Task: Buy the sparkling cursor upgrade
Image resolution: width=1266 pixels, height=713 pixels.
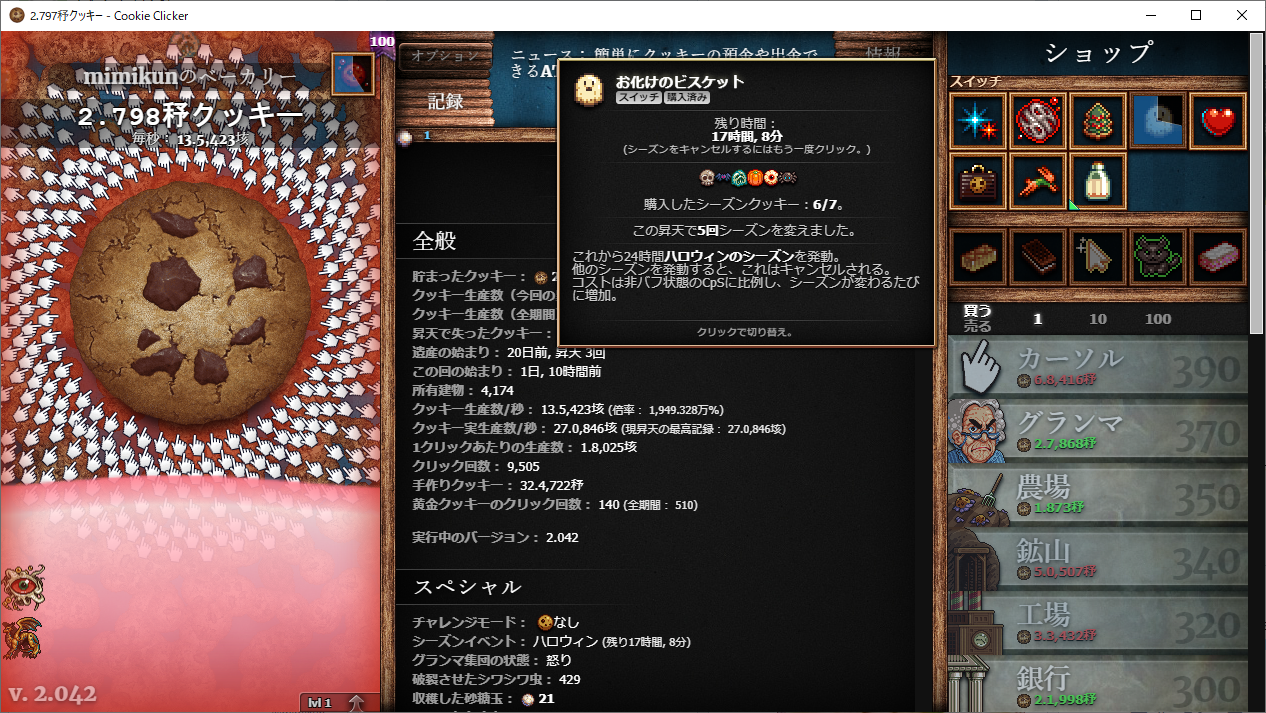Action: tap(1097, 257)
